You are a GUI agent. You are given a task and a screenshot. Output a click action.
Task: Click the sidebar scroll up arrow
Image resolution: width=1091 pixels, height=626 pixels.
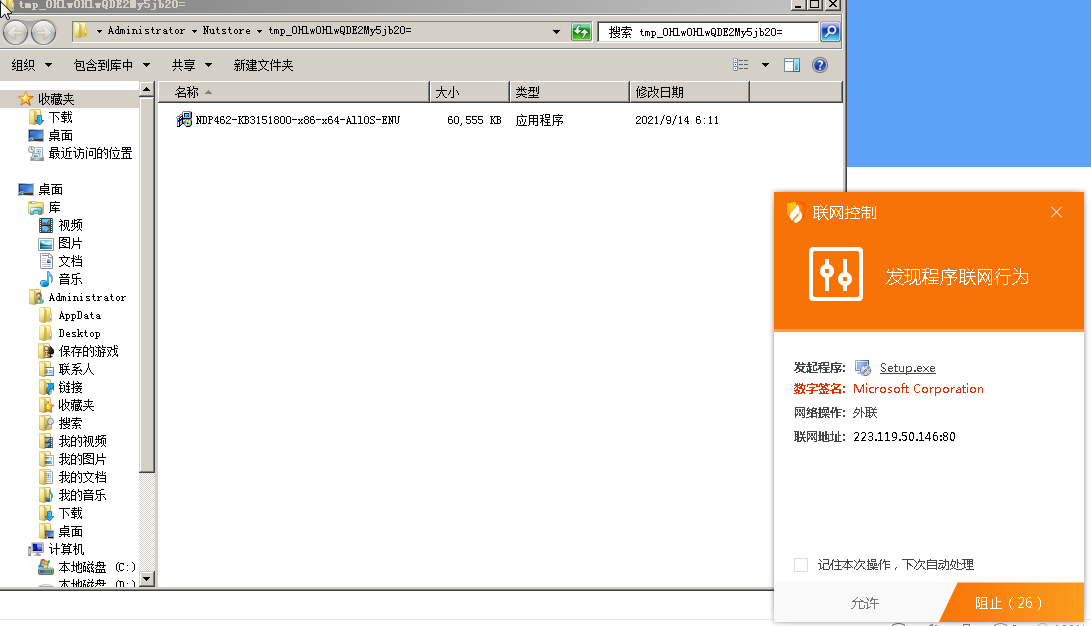click(146, 90)
